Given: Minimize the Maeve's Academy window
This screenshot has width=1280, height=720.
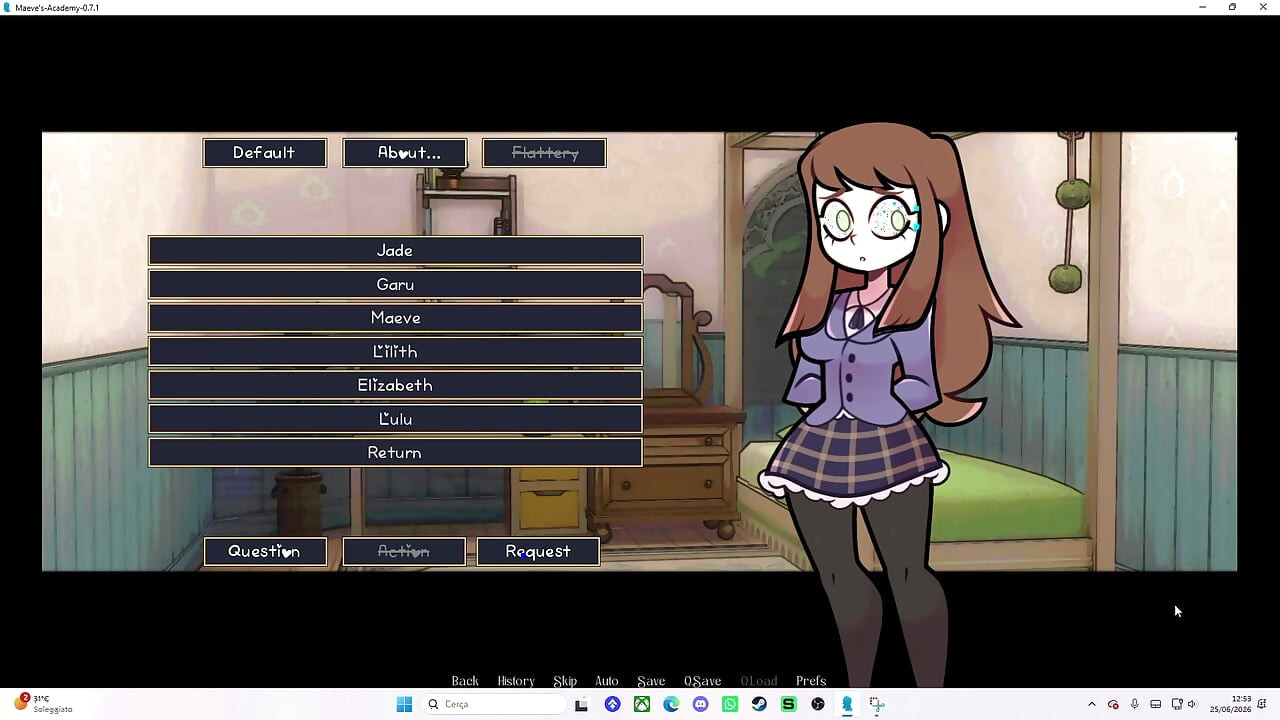Looking at the screenshot, I should [x=1202, y=7].
